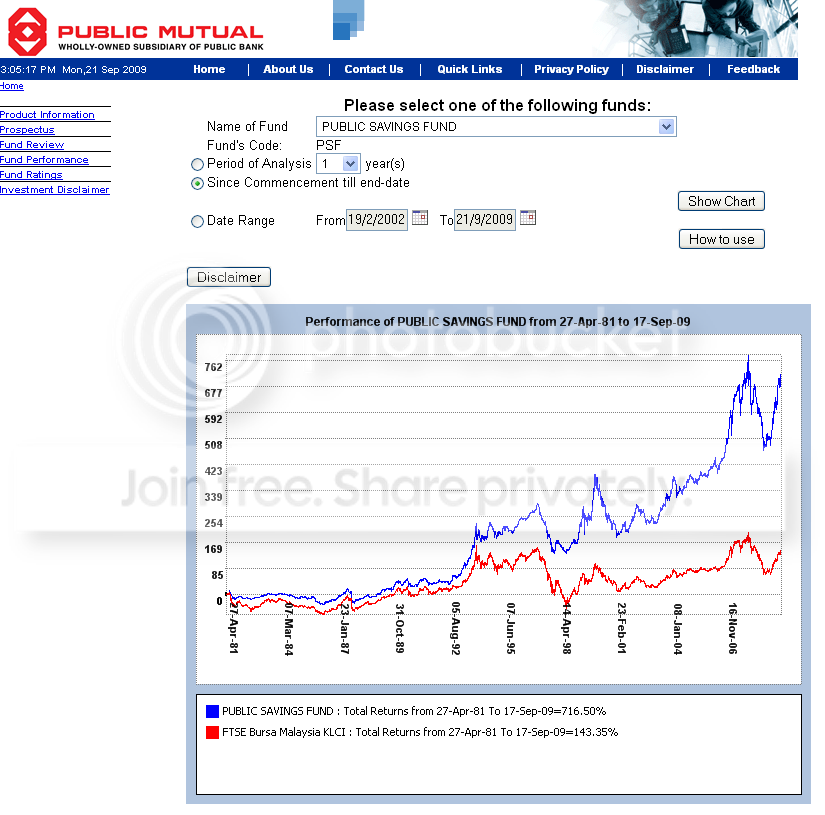Select the Period of Analysis radio button
Viewport: 825px width, 815px height.
[197, 164]
